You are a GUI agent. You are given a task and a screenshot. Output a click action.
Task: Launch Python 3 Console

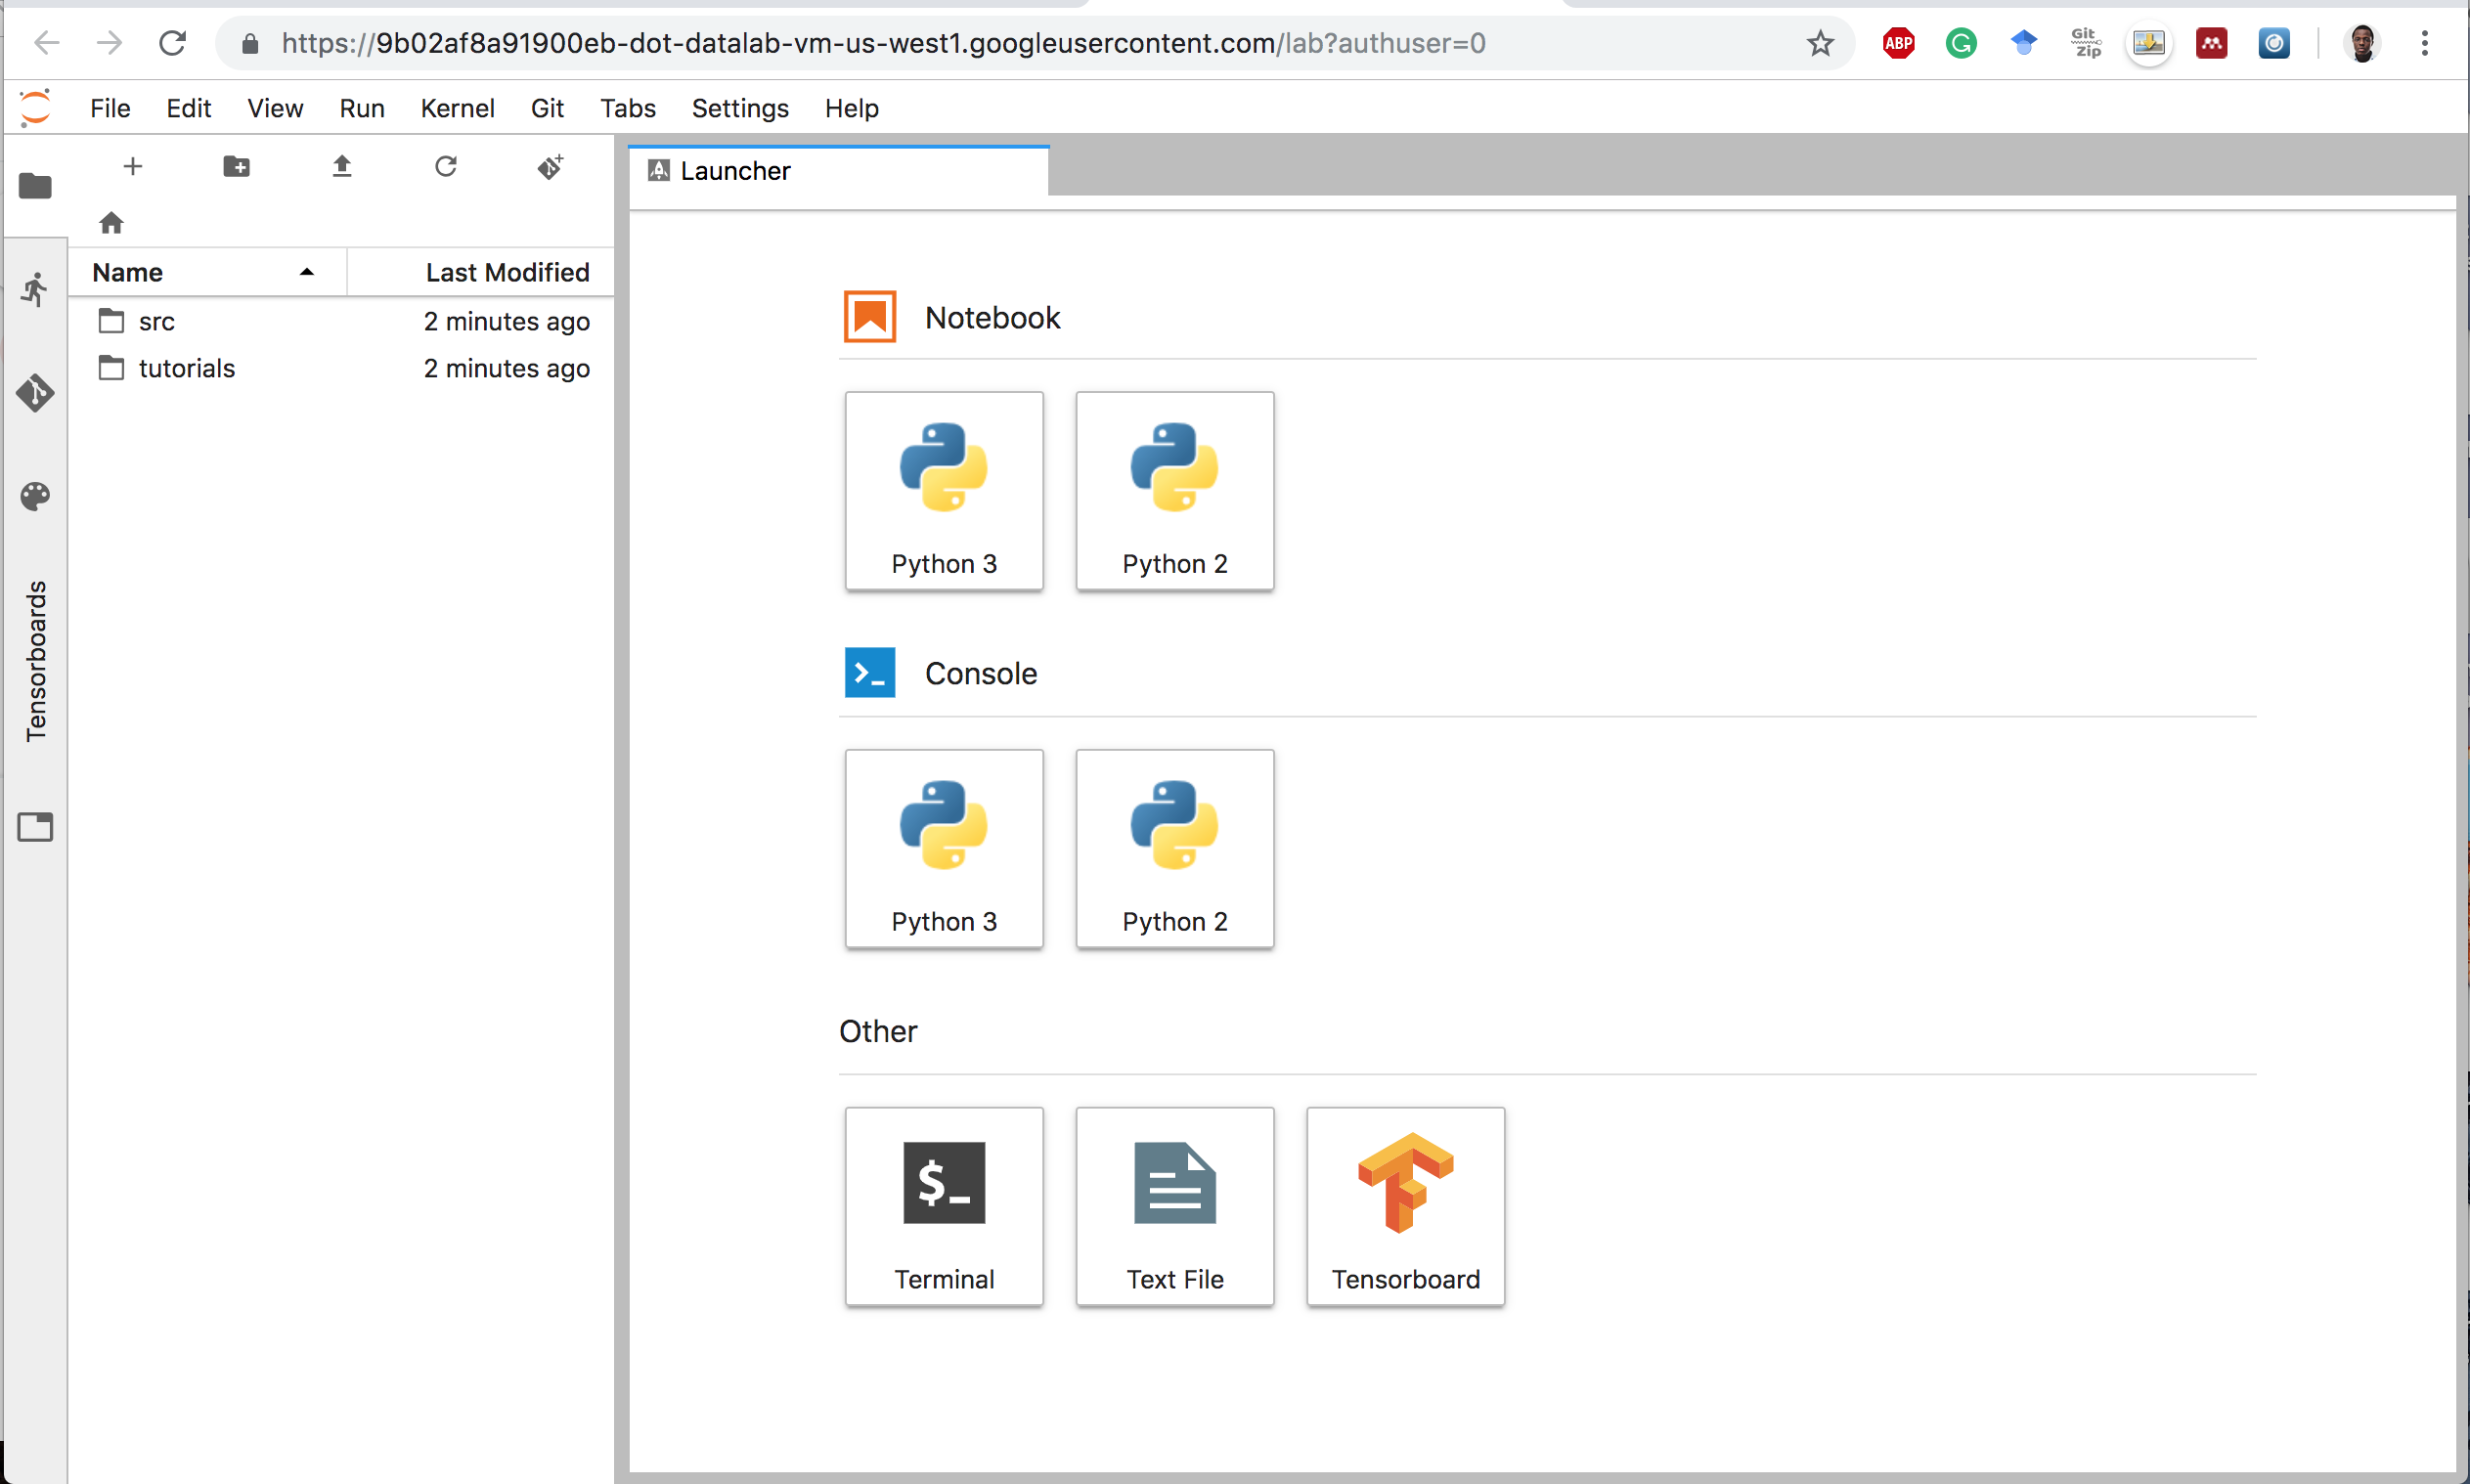pos(944,847)
